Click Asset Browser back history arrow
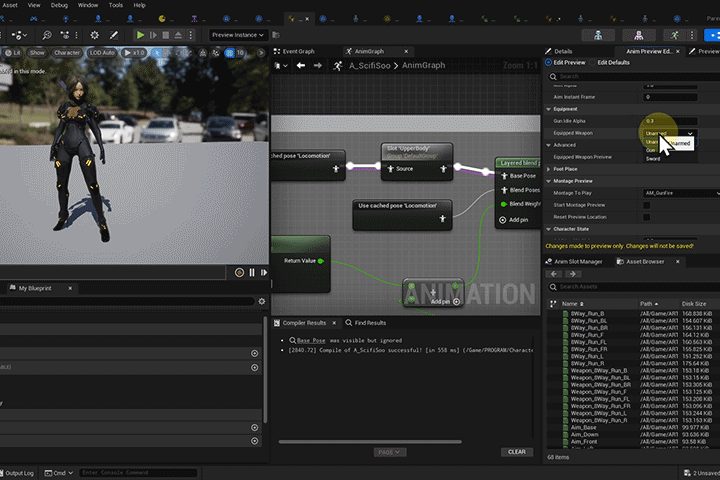 [x=554, y=274]
